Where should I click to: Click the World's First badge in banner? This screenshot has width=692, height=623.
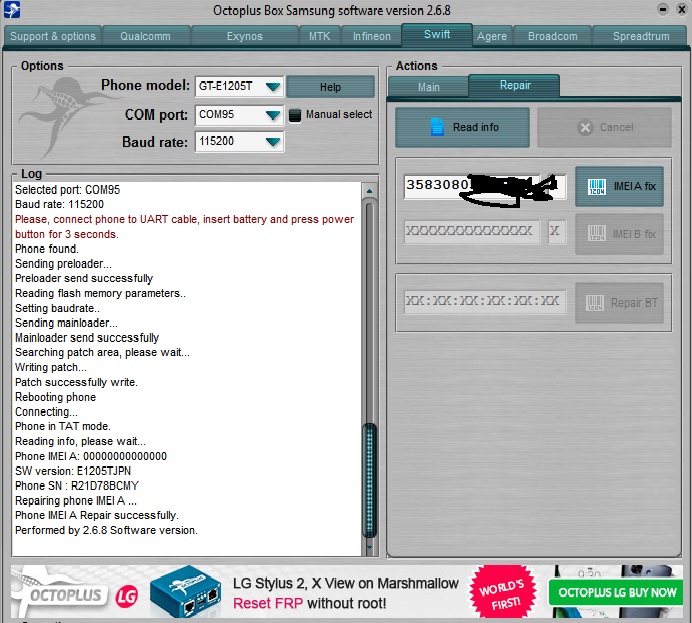(x=502, y=593)
